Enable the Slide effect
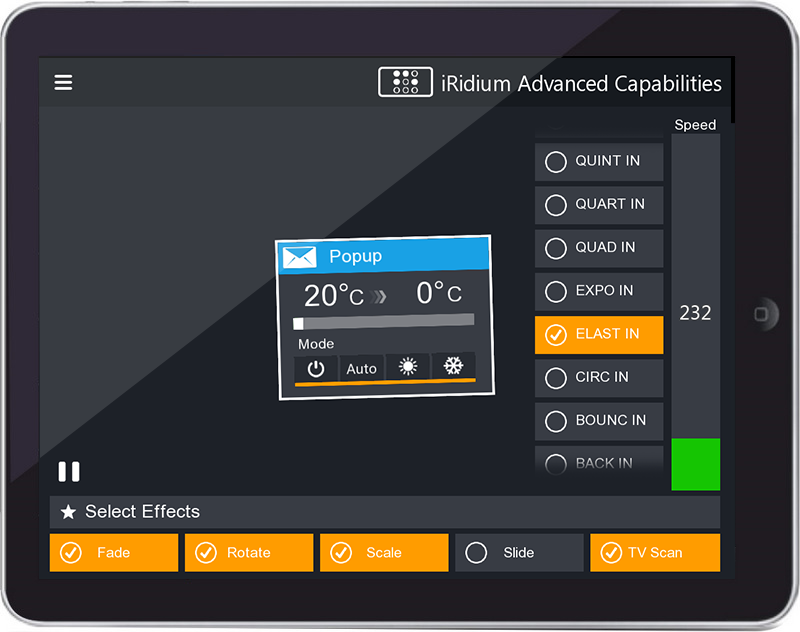 point(519,552)
